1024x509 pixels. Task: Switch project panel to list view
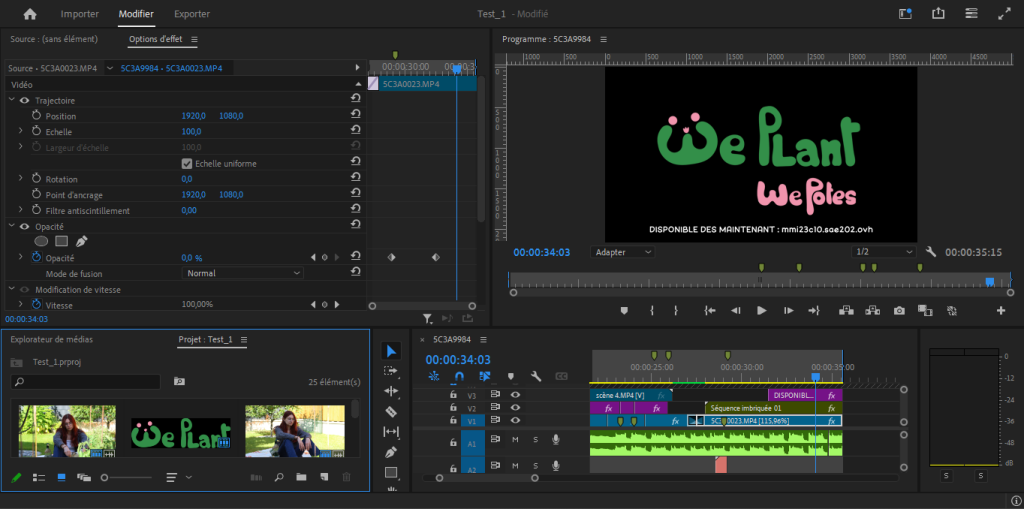click(39, 478)
